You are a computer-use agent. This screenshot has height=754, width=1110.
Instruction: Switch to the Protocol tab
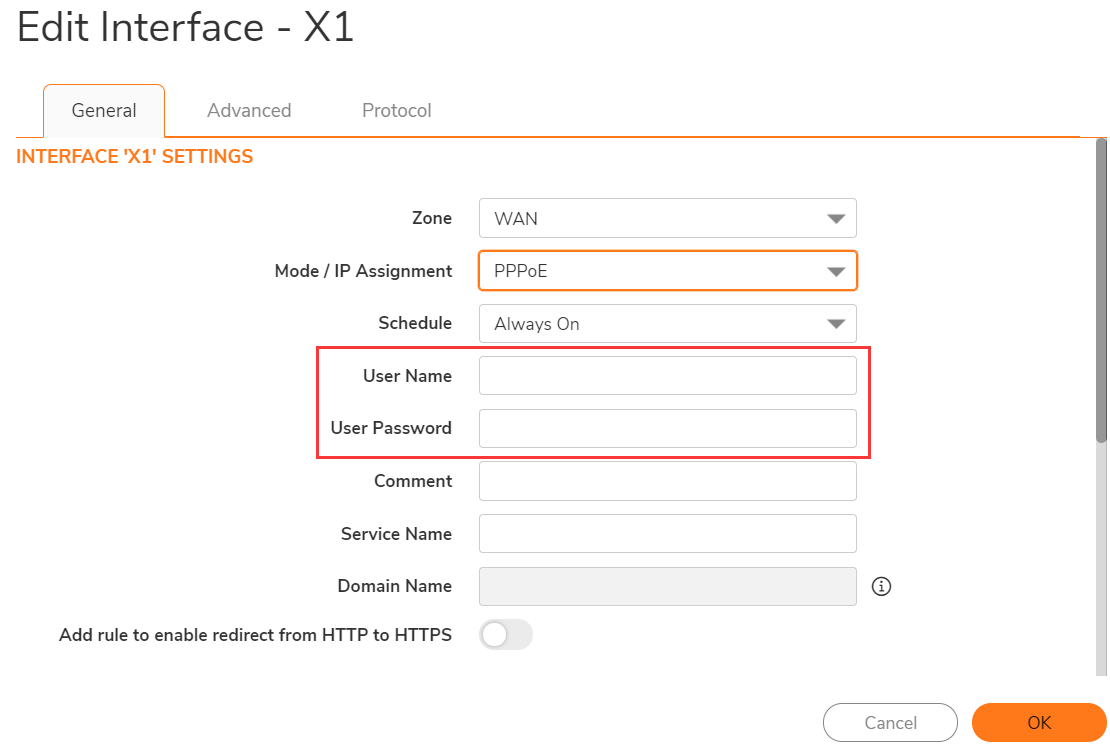coord(396,111)
